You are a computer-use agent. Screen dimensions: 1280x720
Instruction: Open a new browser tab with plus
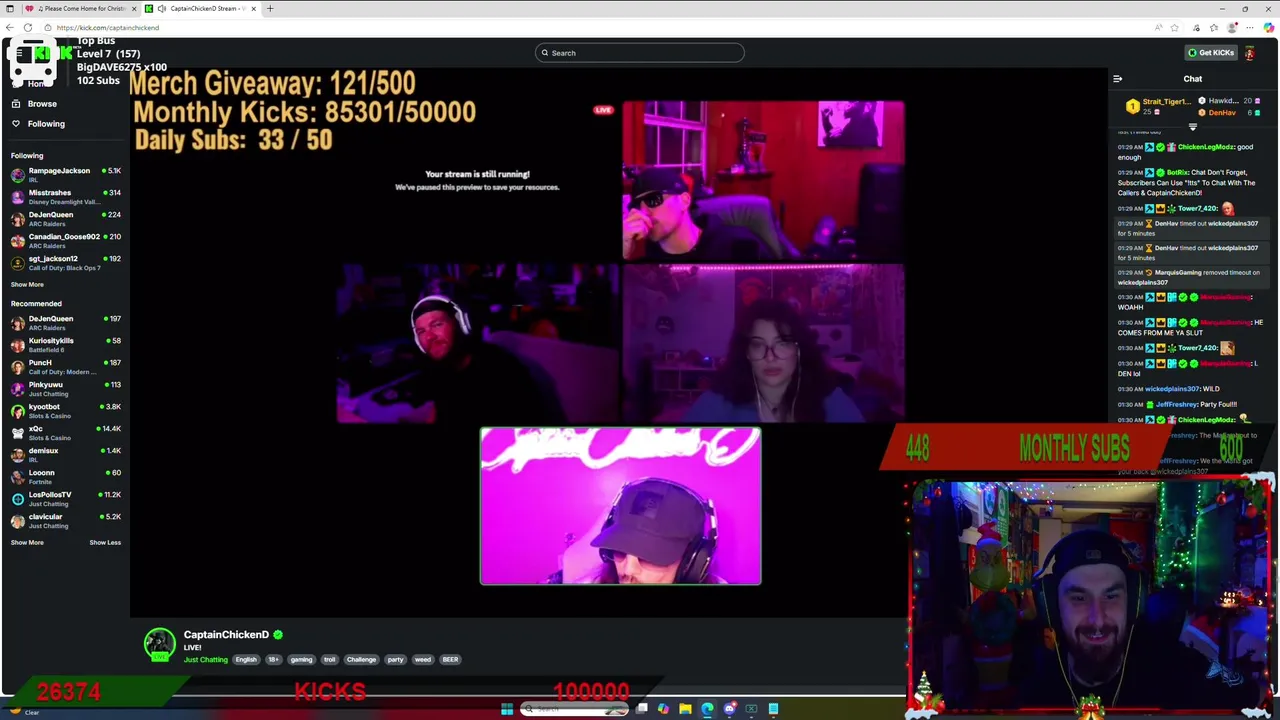[x=269, y=8]
